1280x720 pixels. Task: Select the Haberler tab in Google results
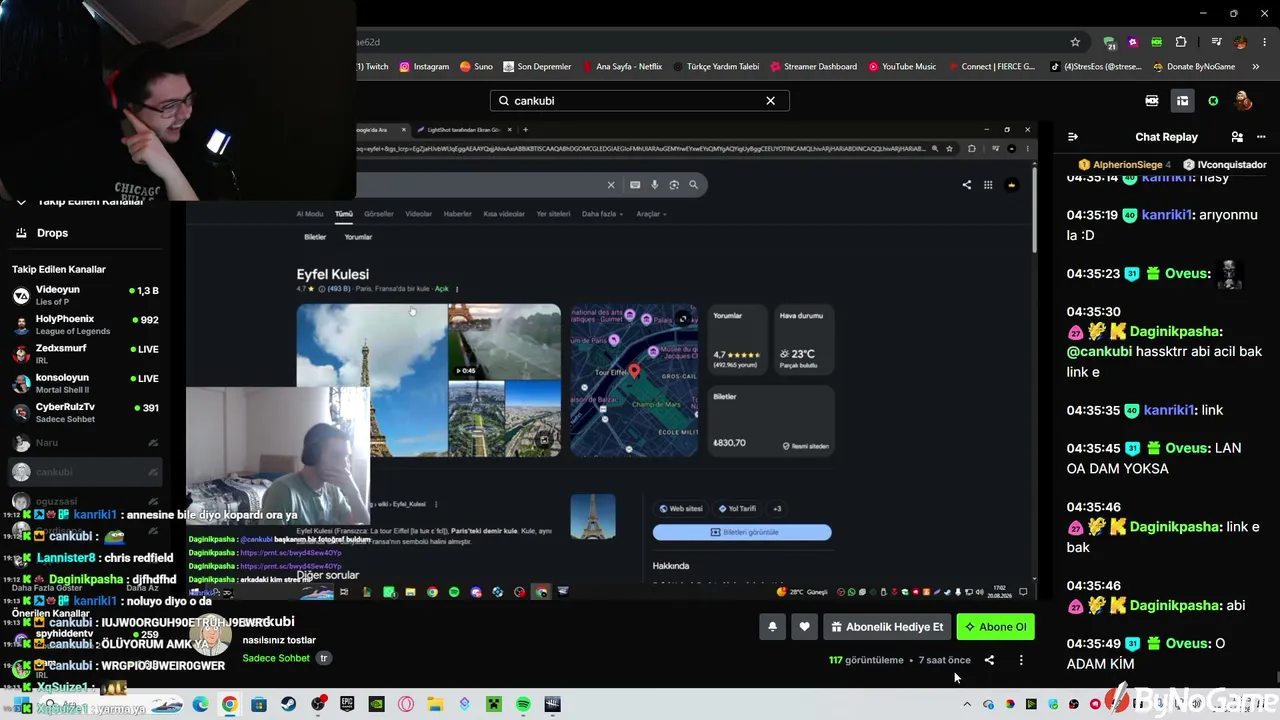[458, 214]
